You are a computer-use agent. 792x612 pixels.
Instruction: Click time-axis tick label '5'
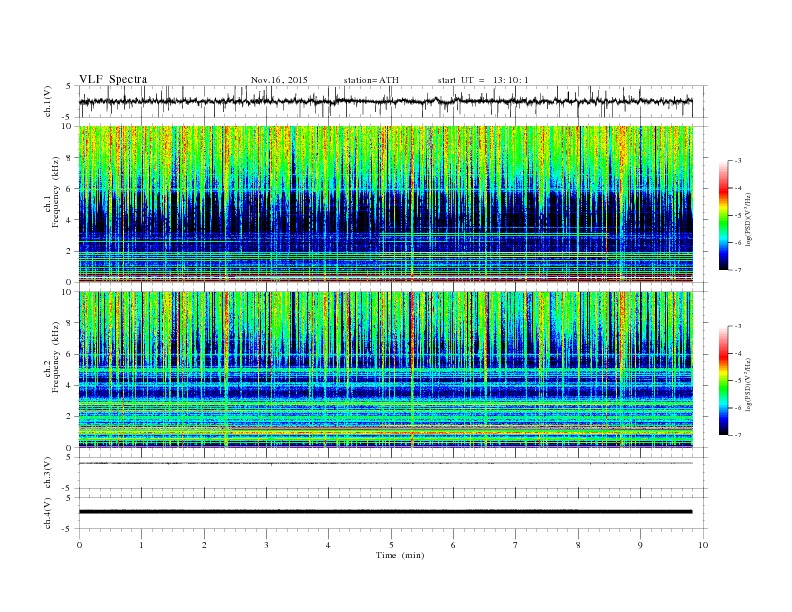(x=391, y=545)
